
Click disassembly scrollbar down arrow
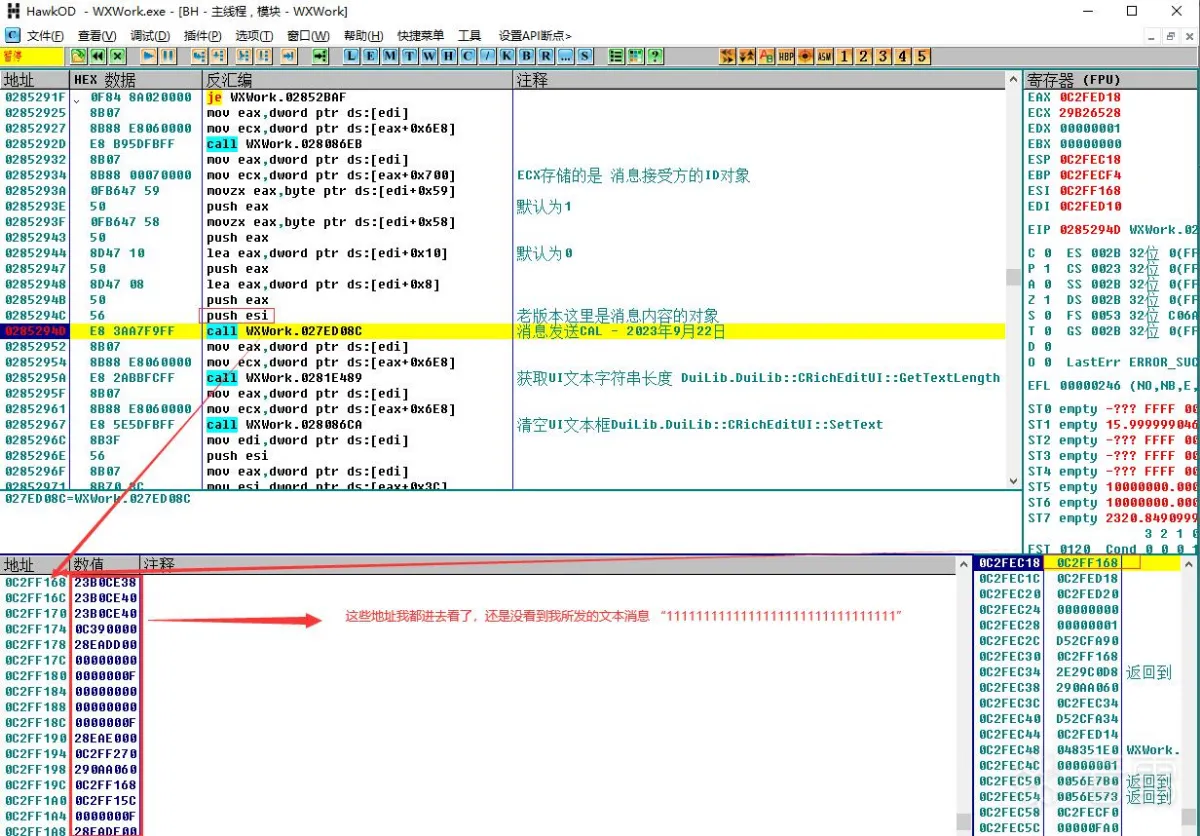(1013, 481)
